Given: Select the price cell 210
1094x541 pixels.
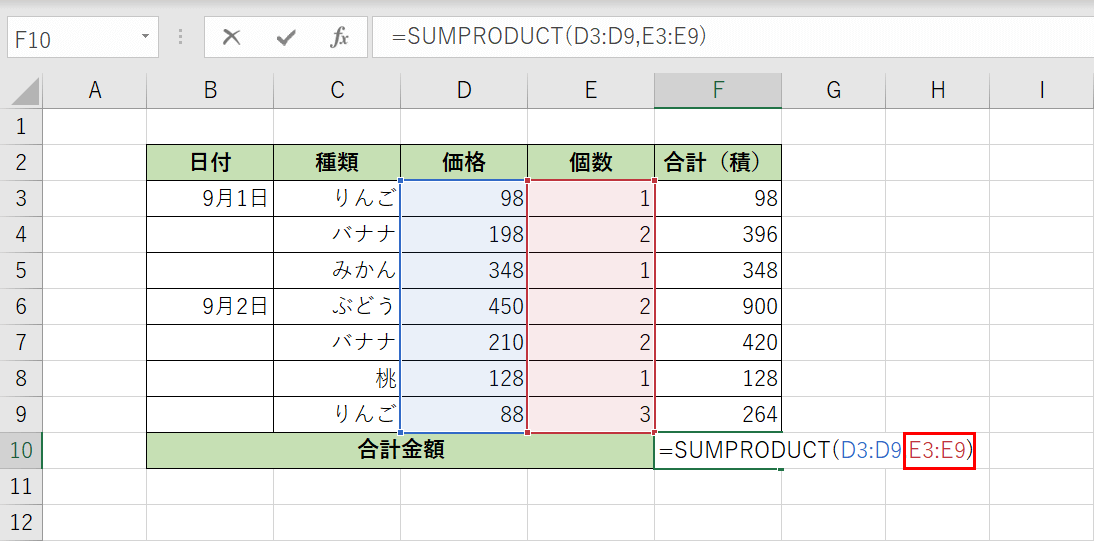Looking at the screenshot, I should [464, 343].
